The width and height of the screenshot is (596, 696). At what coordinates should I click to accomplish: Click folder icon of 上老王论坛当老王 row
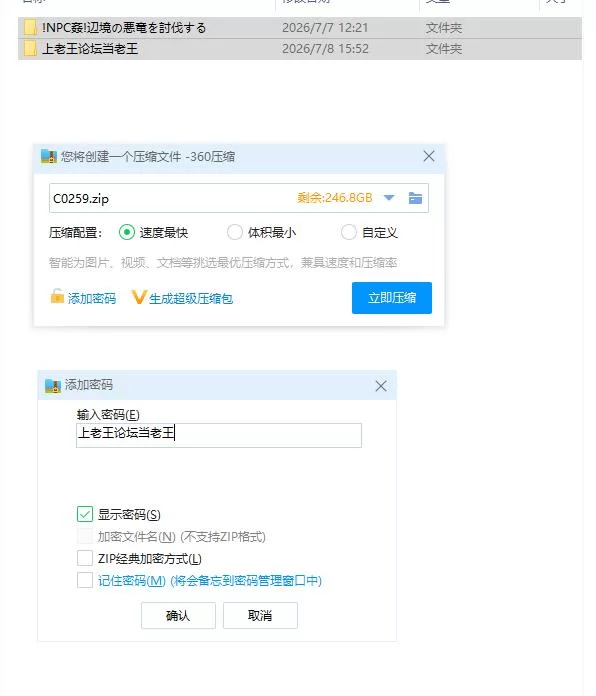point(30,48)
